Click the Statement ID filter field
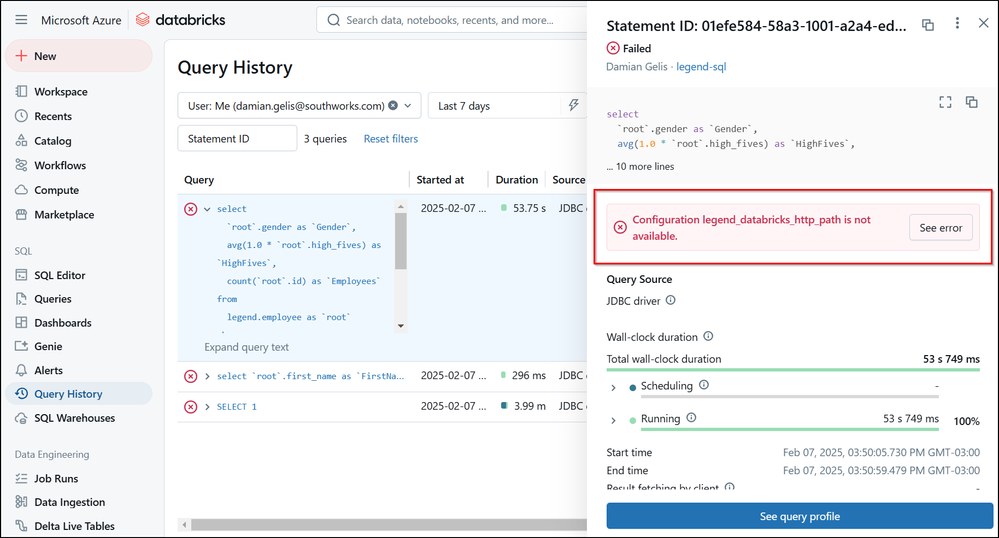 (x=237, y=138)
